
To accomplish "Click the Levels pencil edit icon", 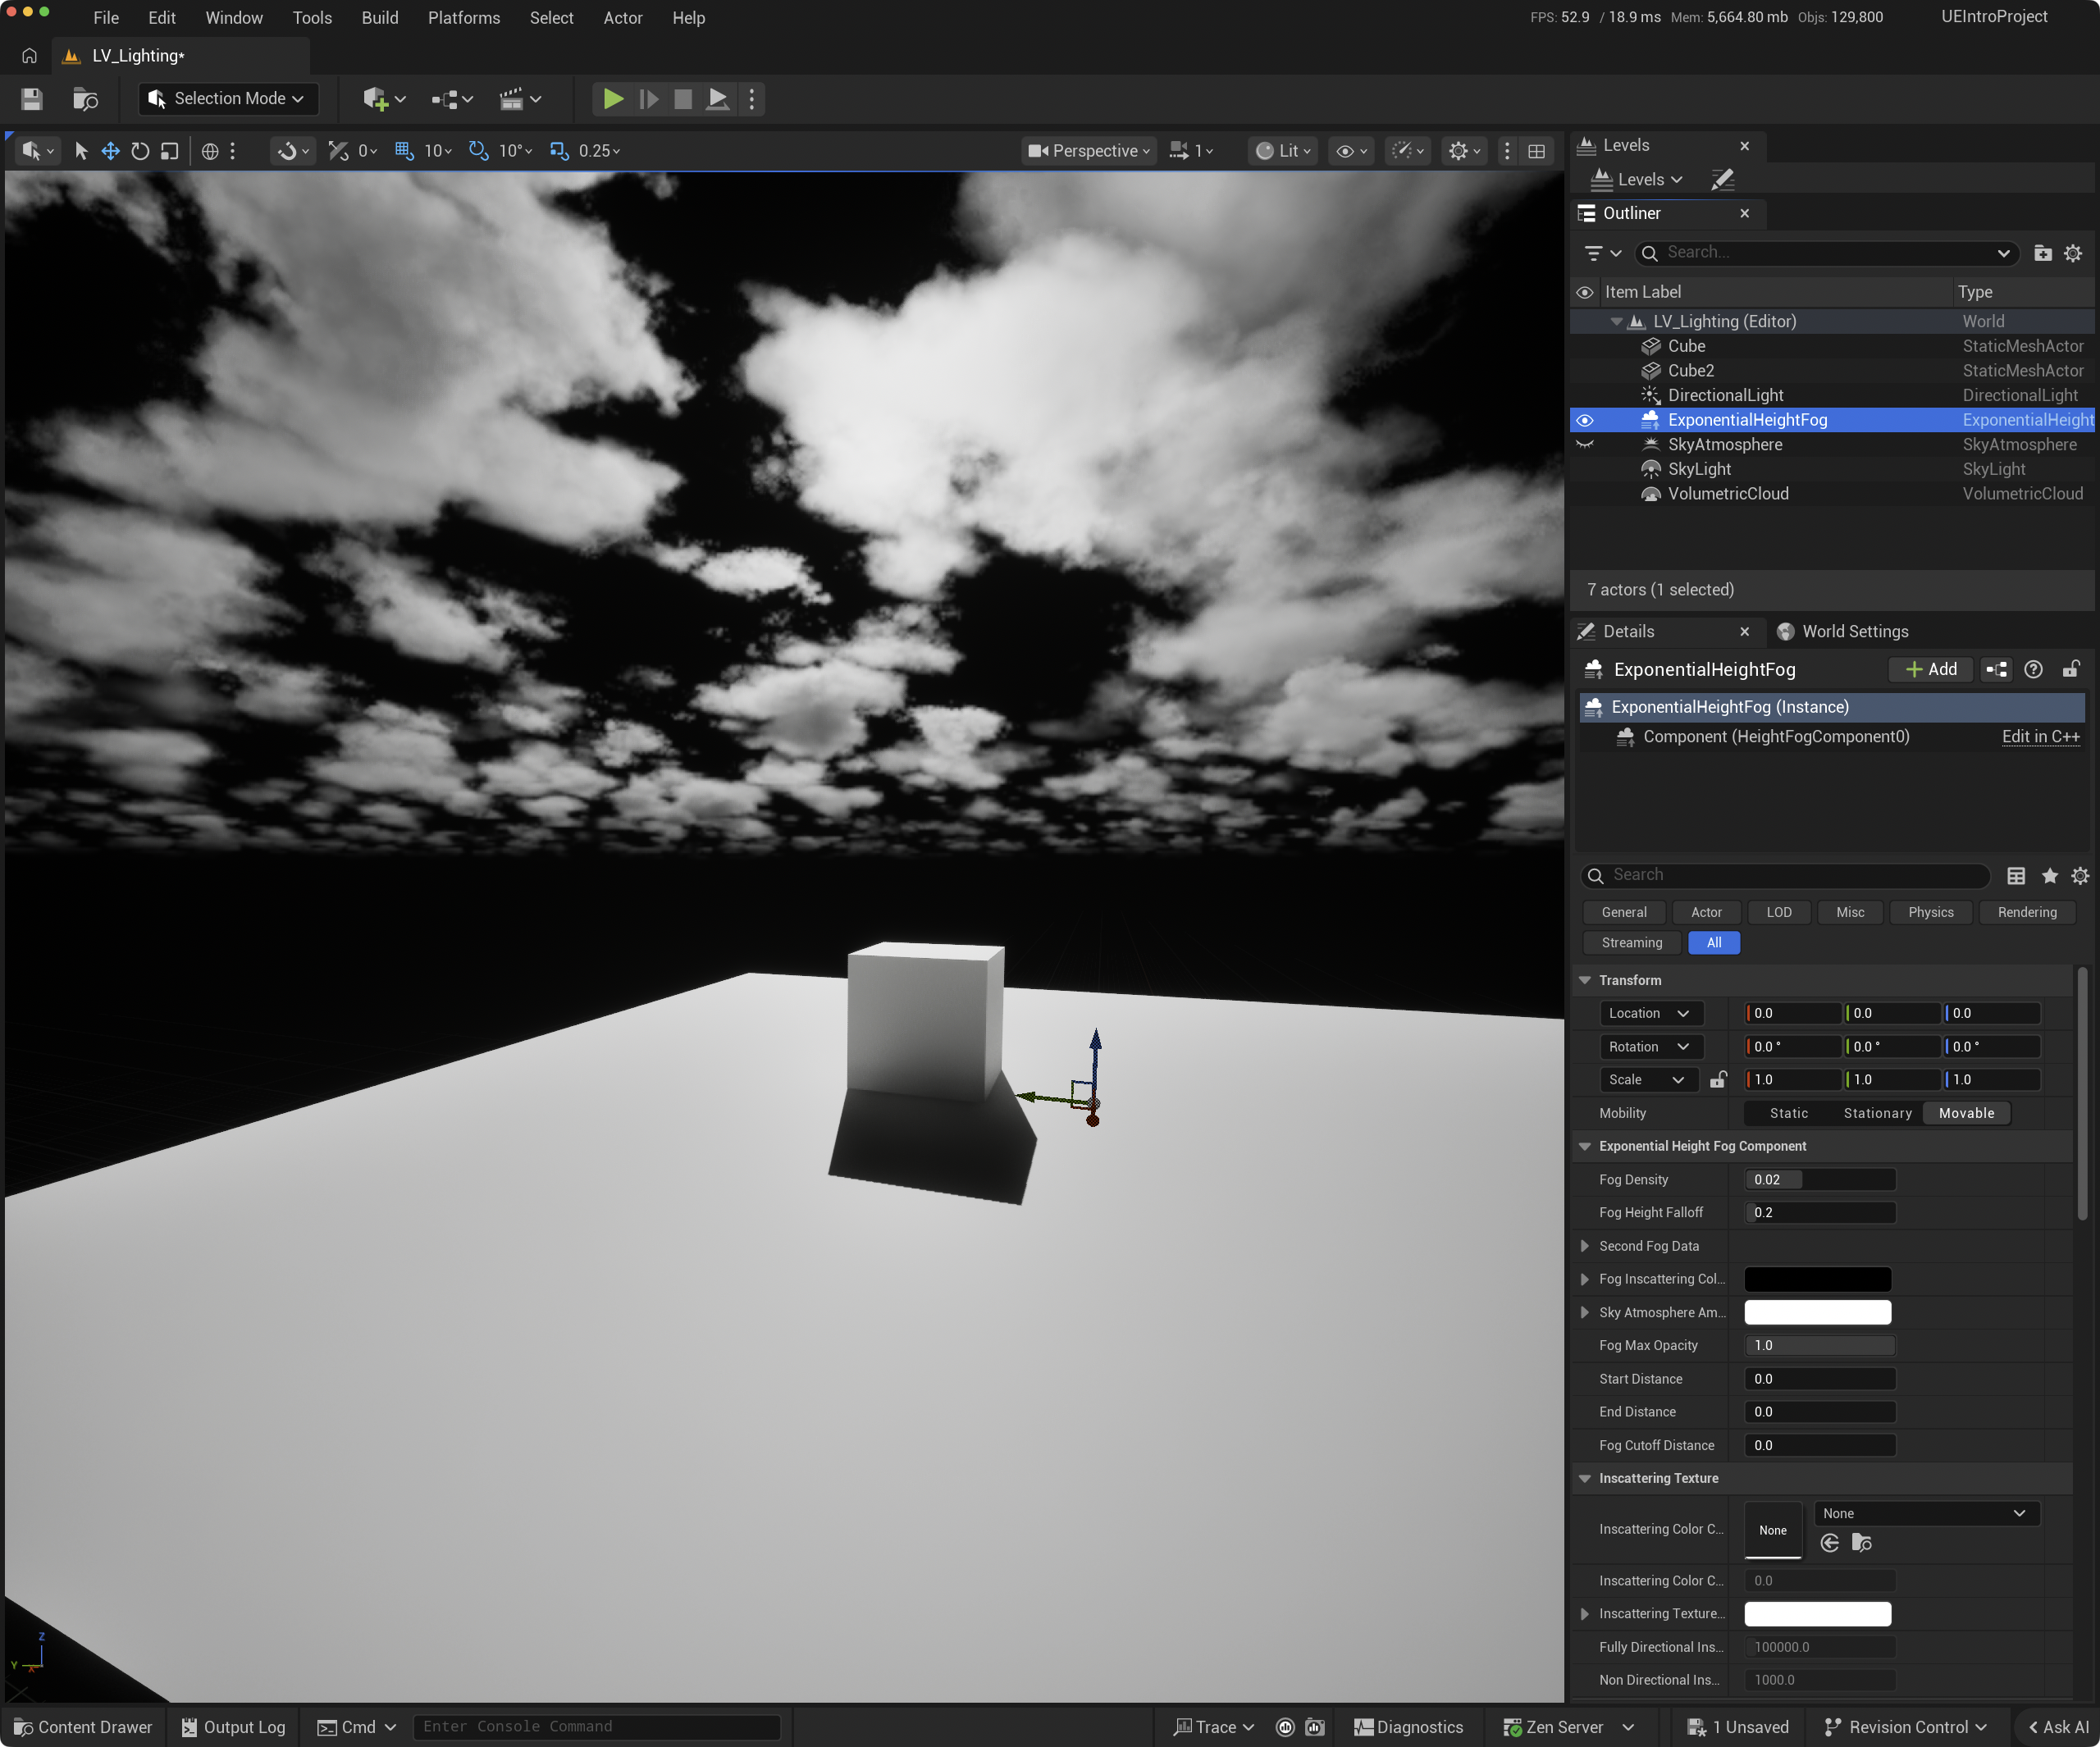I will (x=1723, y=179).
